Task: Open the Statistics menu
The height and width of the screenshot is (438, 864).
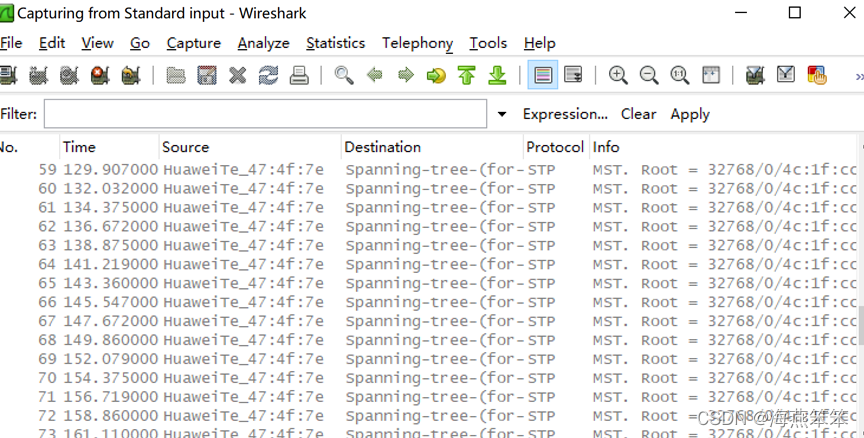Action: (x=336, y=43)
